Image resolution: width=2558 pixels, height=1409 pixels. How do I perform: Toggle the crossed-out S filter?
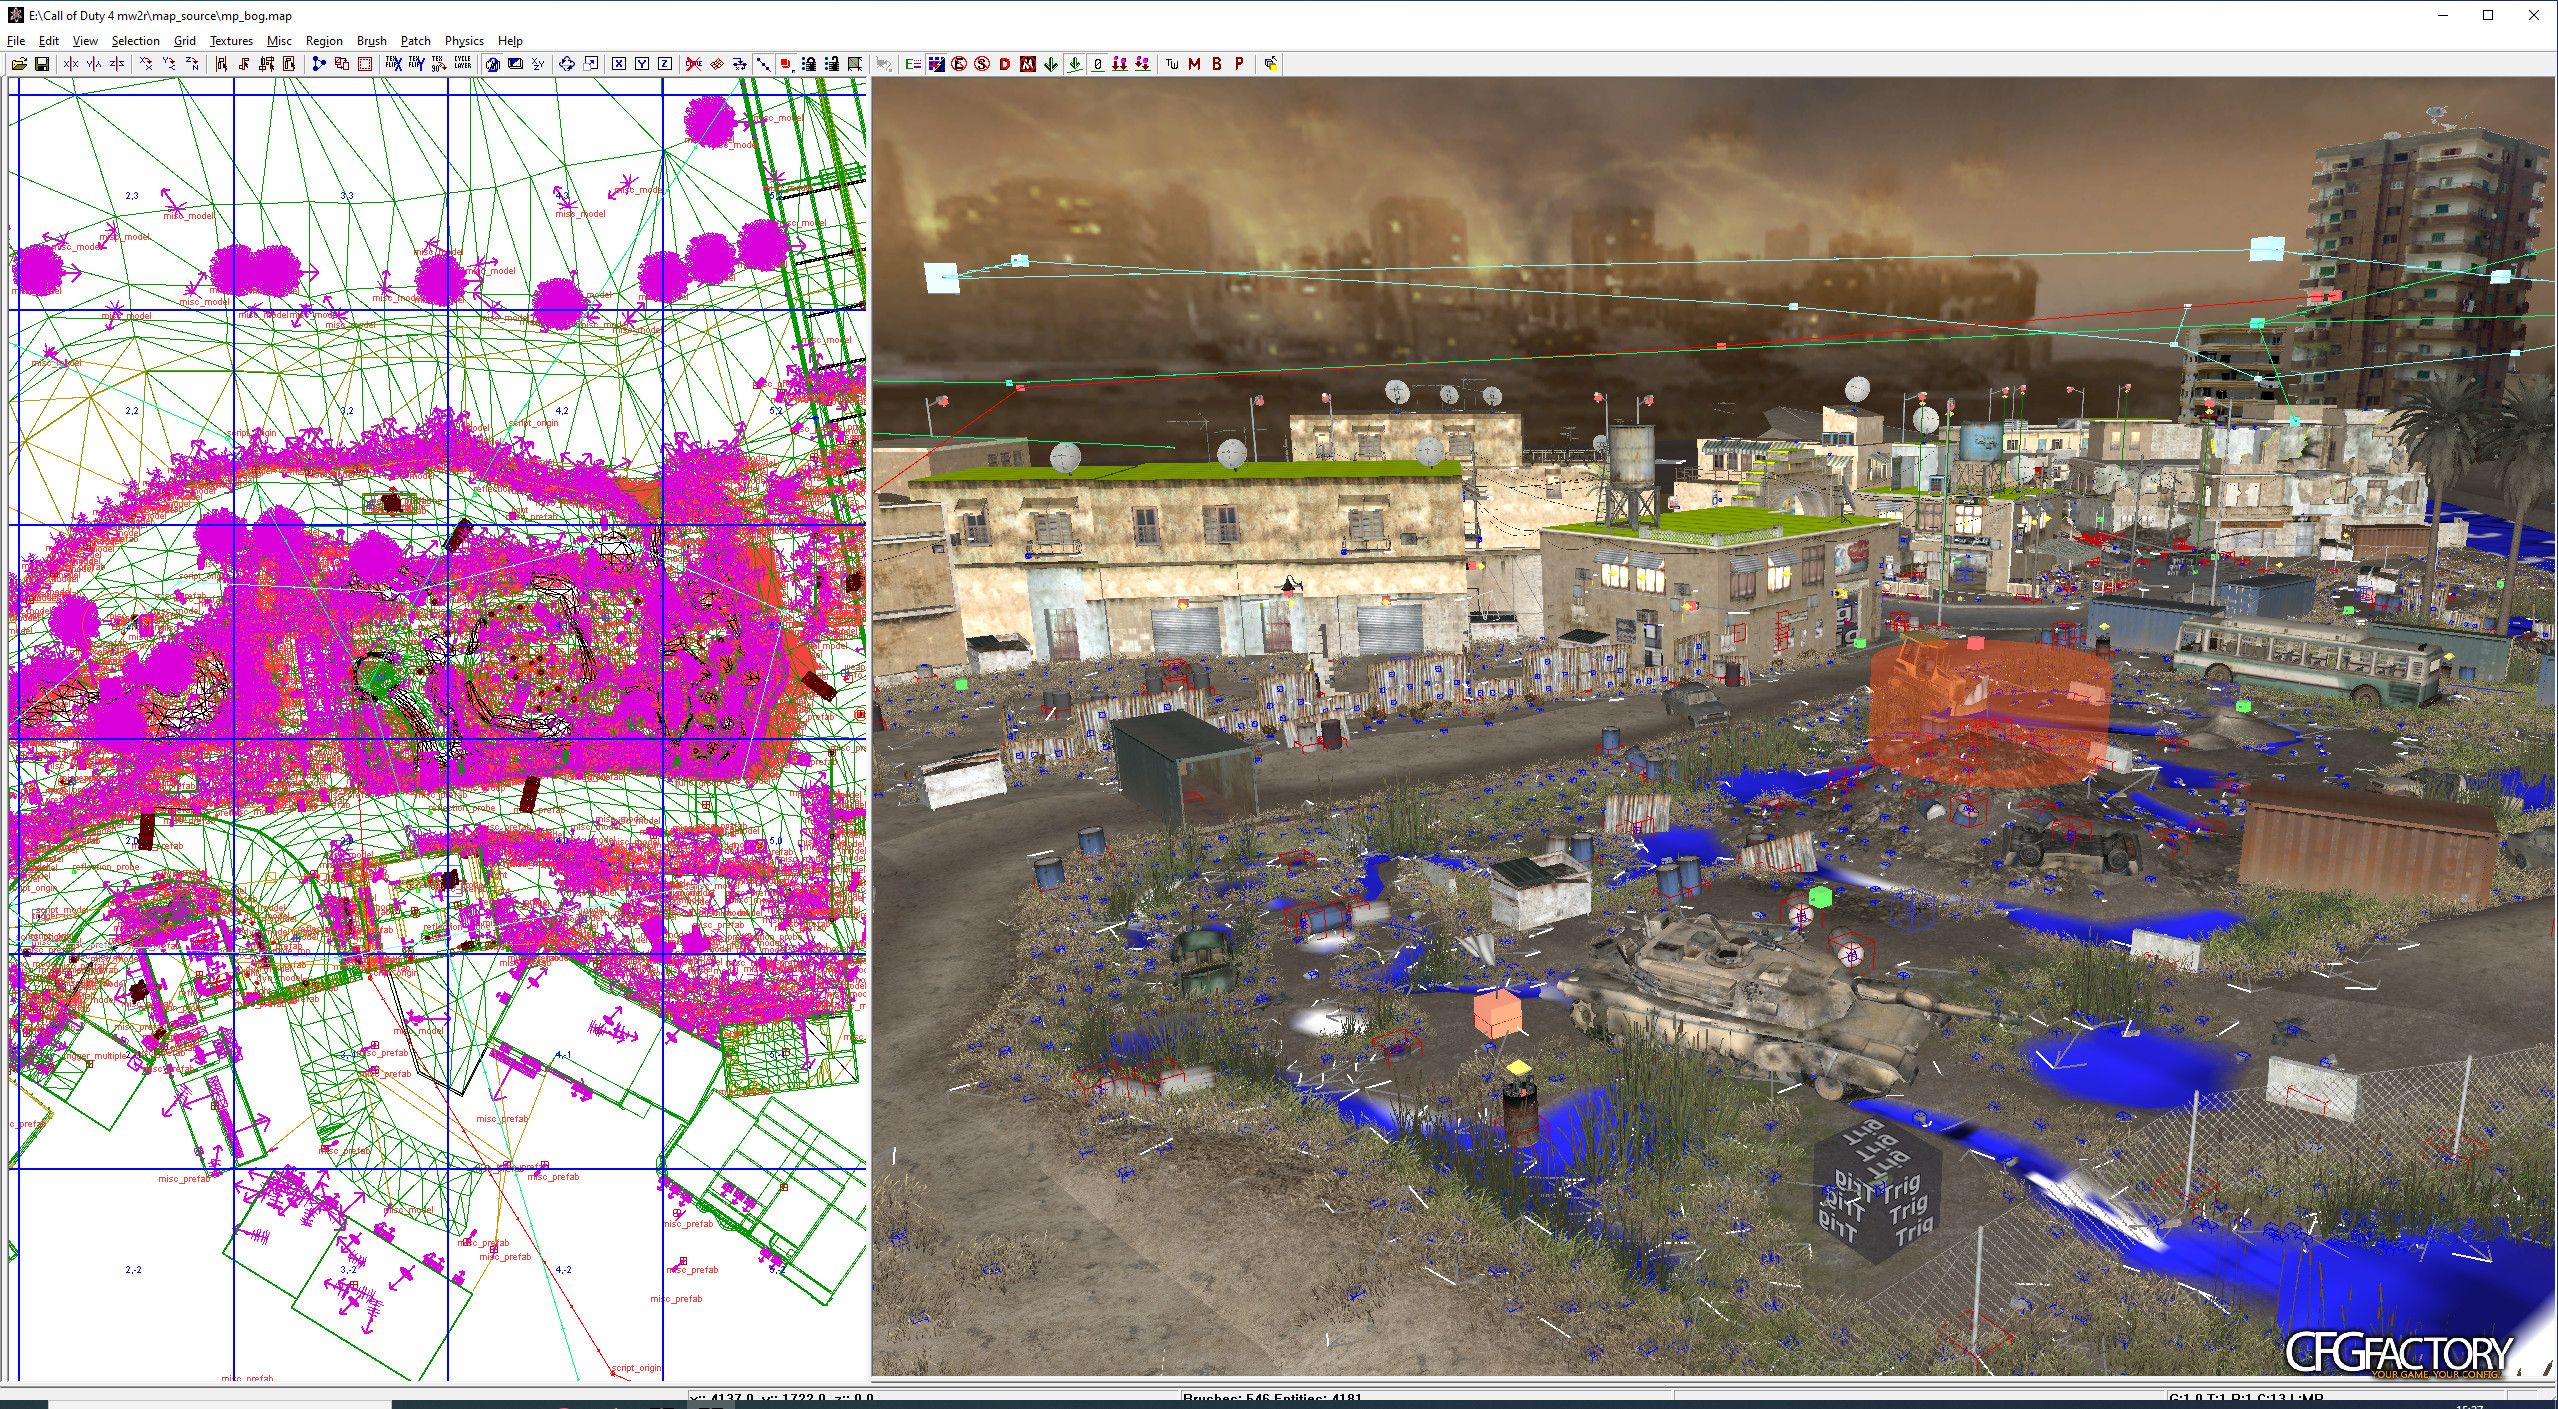982,64
